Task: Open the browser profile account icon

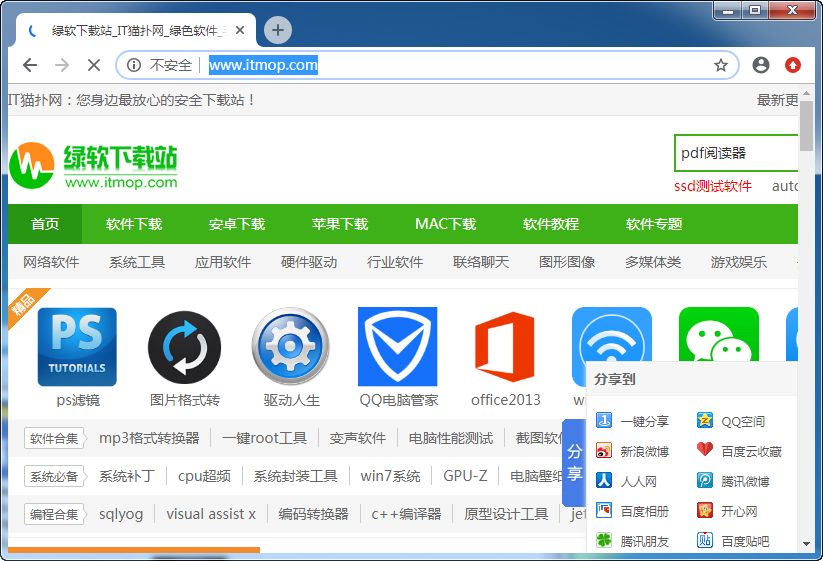Action: [761, 65]
